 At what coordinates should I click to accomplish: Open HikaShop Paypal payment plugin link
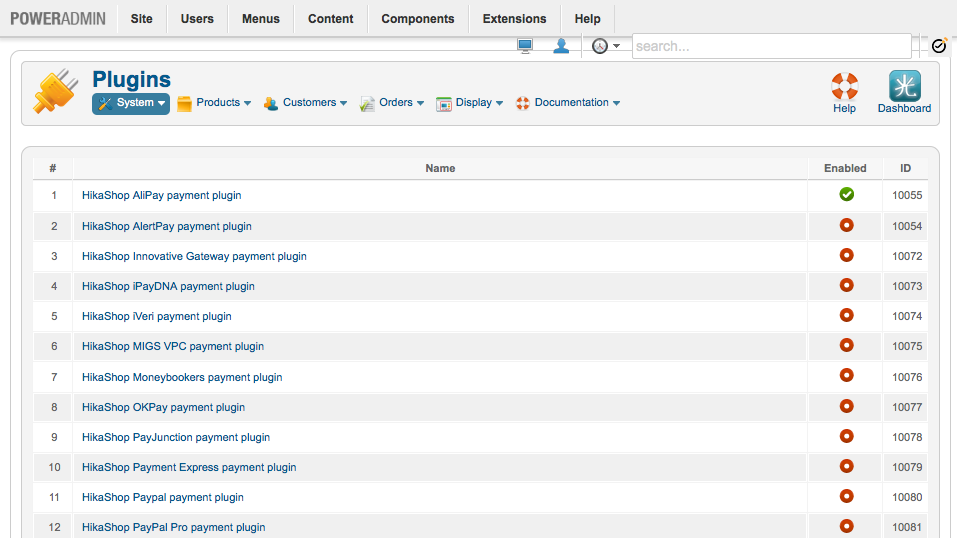tap(163, 497)
